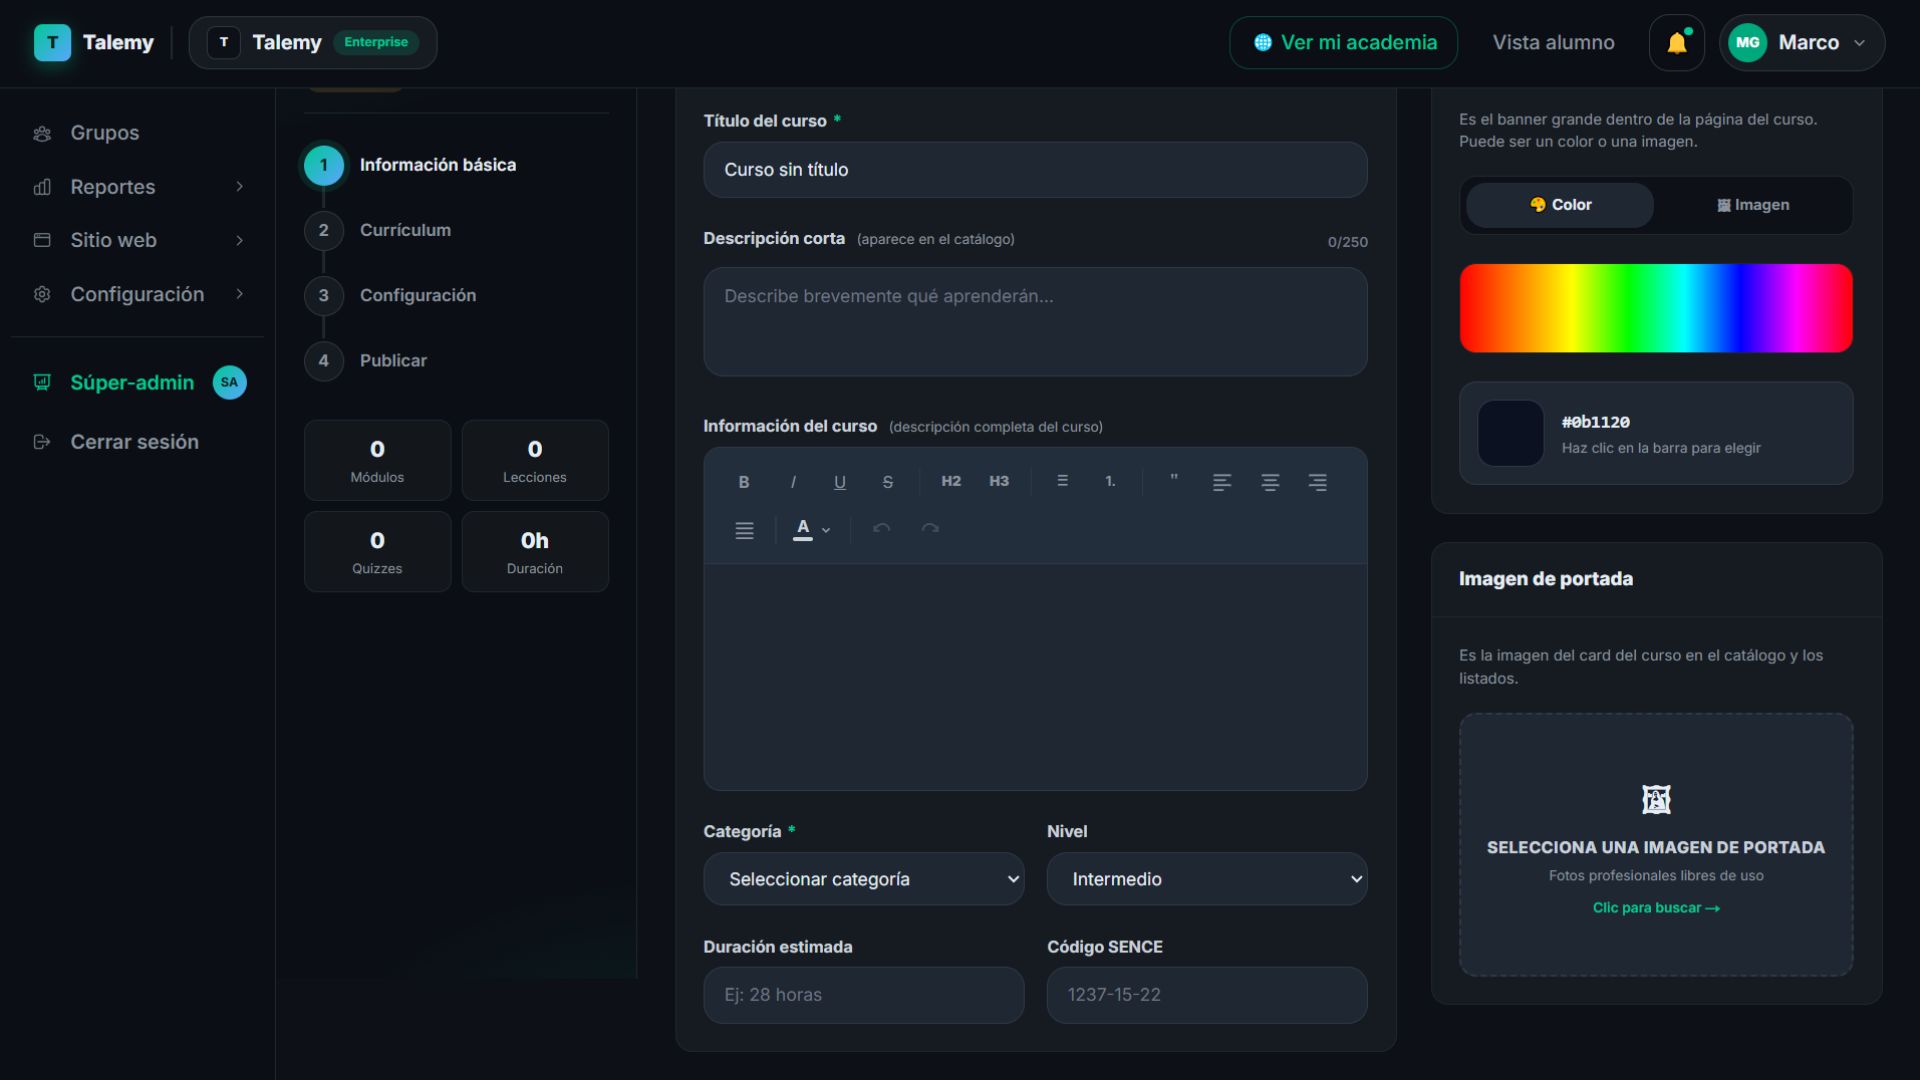Click the Duración estimada field
The width and height of the screenshot is (1920, 1080).
pyautogui.click(x=864, y=995)
